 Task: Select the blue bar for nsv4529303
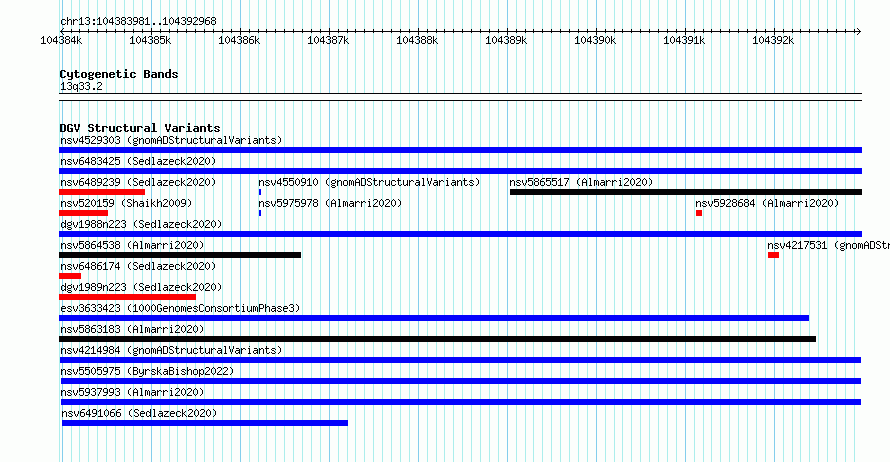460,150
